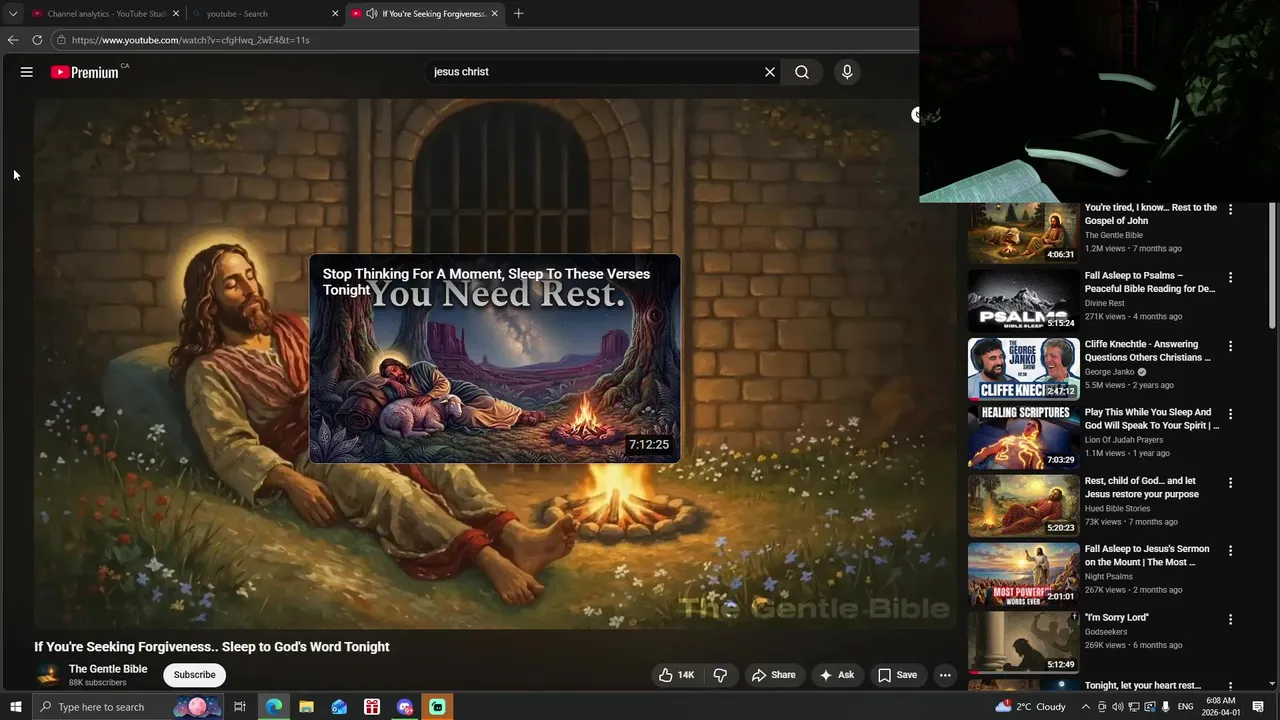Open The Gentle Bible channel name

(108, 669)
